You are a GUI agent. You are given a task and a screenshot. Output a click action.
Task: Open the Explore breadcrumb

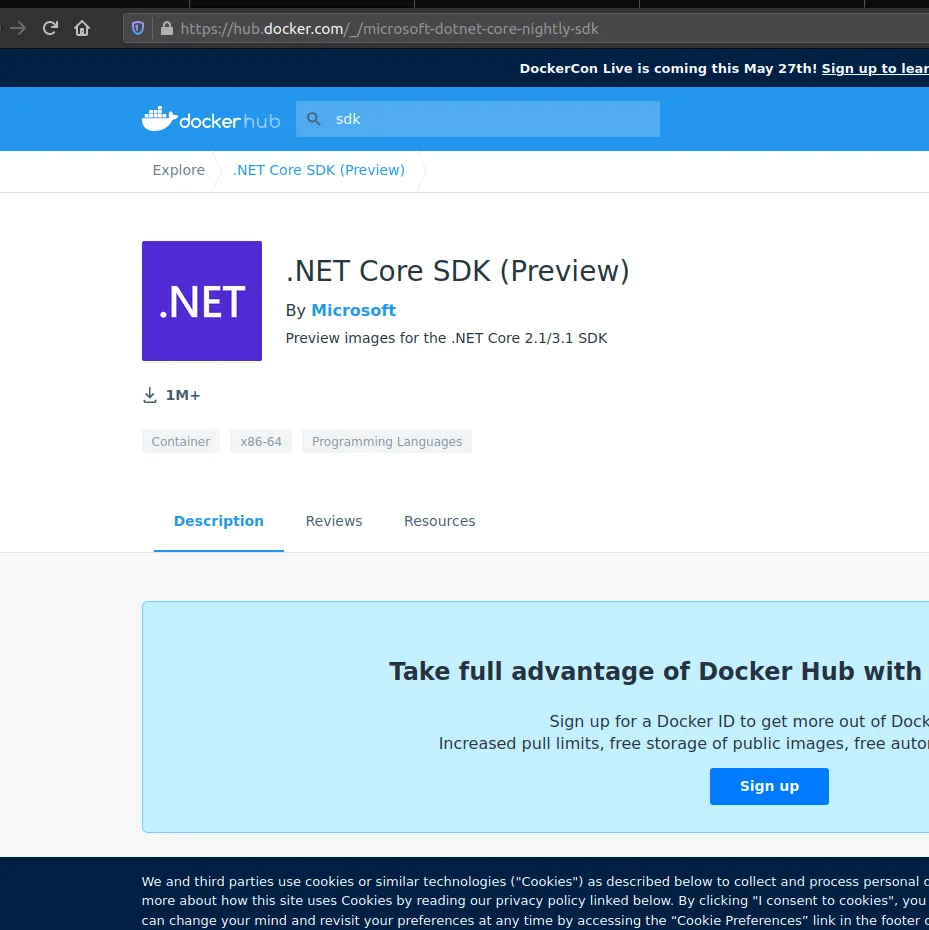tap(179, 170)
